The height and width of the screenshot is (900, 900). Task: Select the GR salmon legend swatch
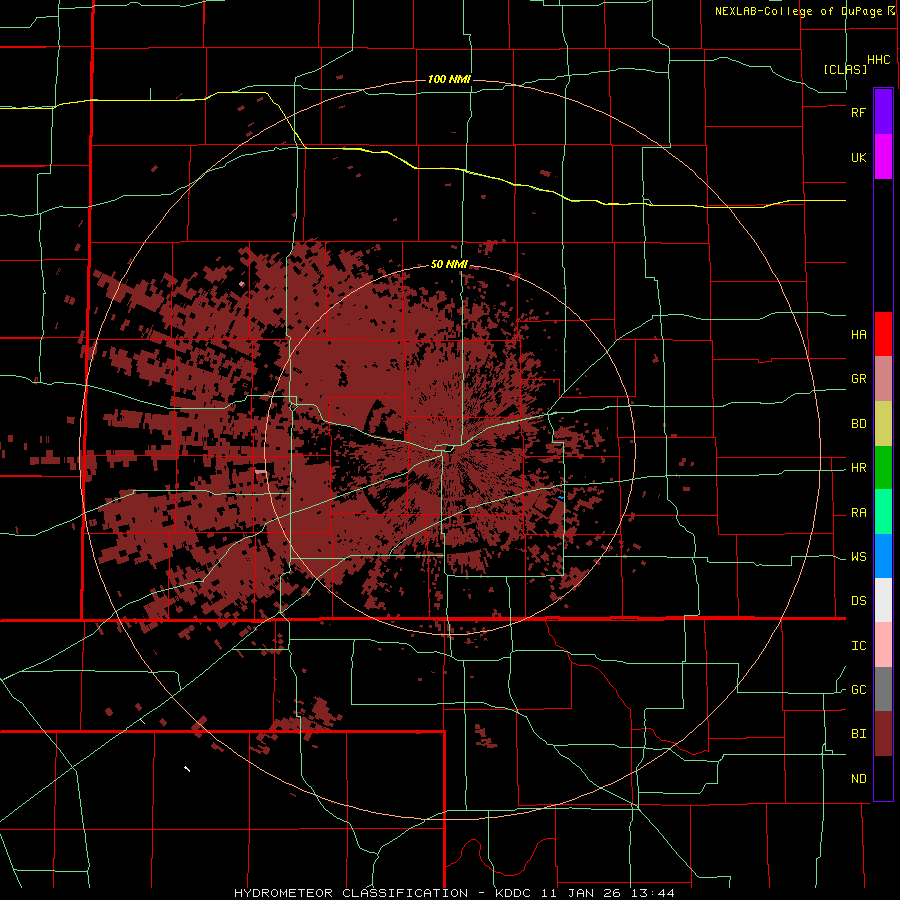click(x=883, y=379)
